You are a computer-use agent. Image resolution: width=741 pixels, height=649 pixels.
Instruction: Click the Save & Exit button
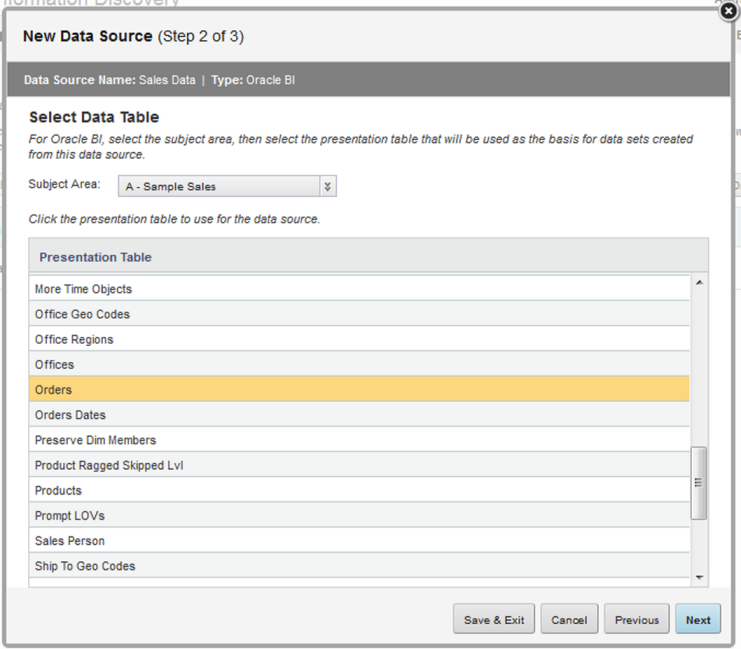(494, 619)
